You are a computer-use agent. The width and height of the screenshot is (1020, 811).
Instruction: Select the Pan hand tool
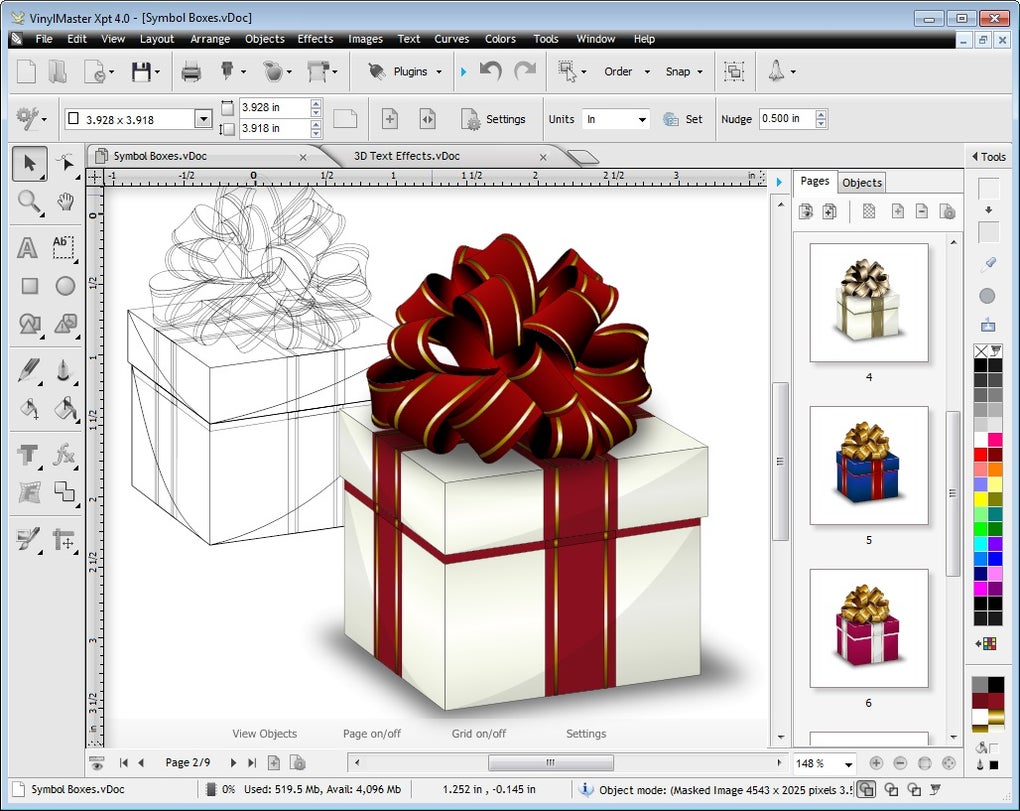pyautogui.click(x=65, y=202)
